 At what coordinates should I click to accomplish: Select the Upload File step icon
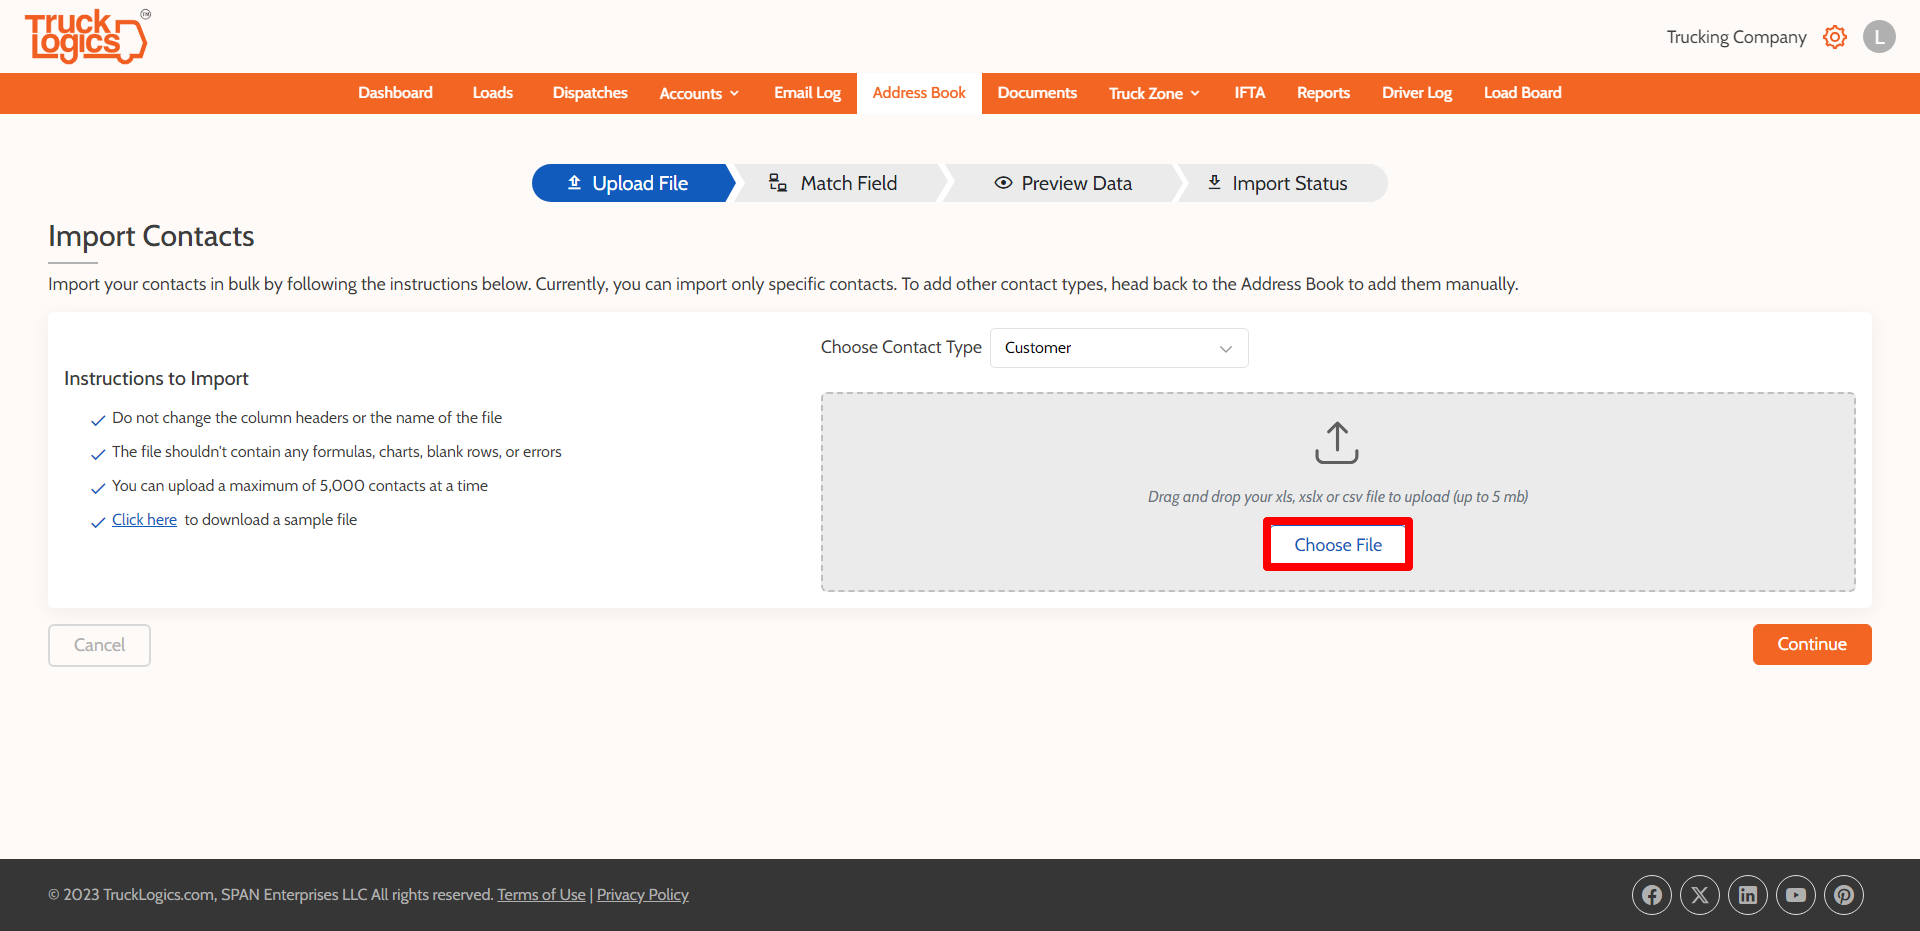(x=573, y=183)
